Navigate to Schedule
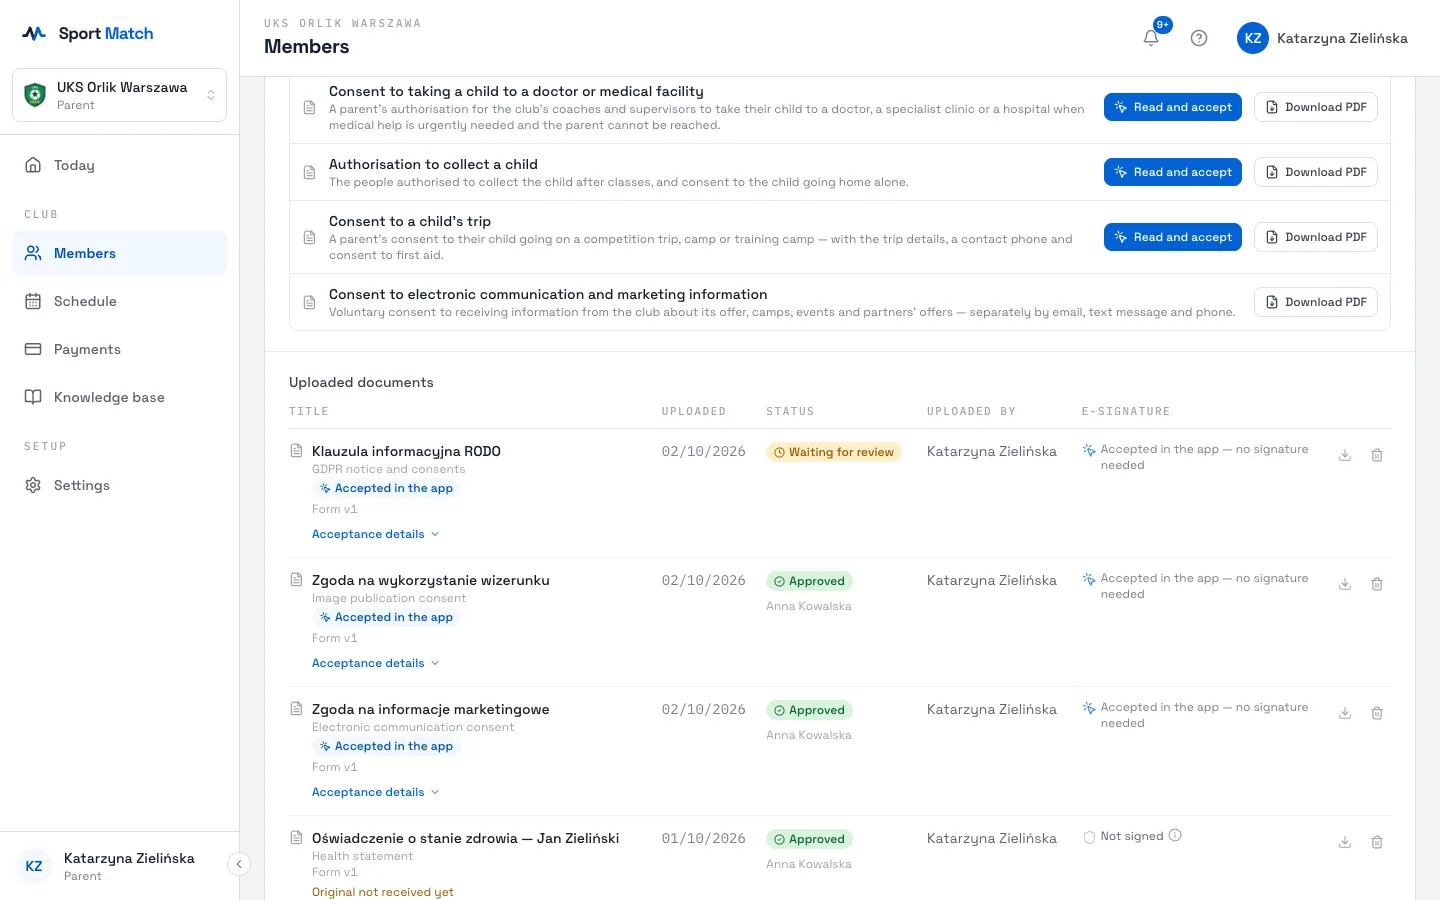This screenshot has height=900, width=1440. pos(119,301)
